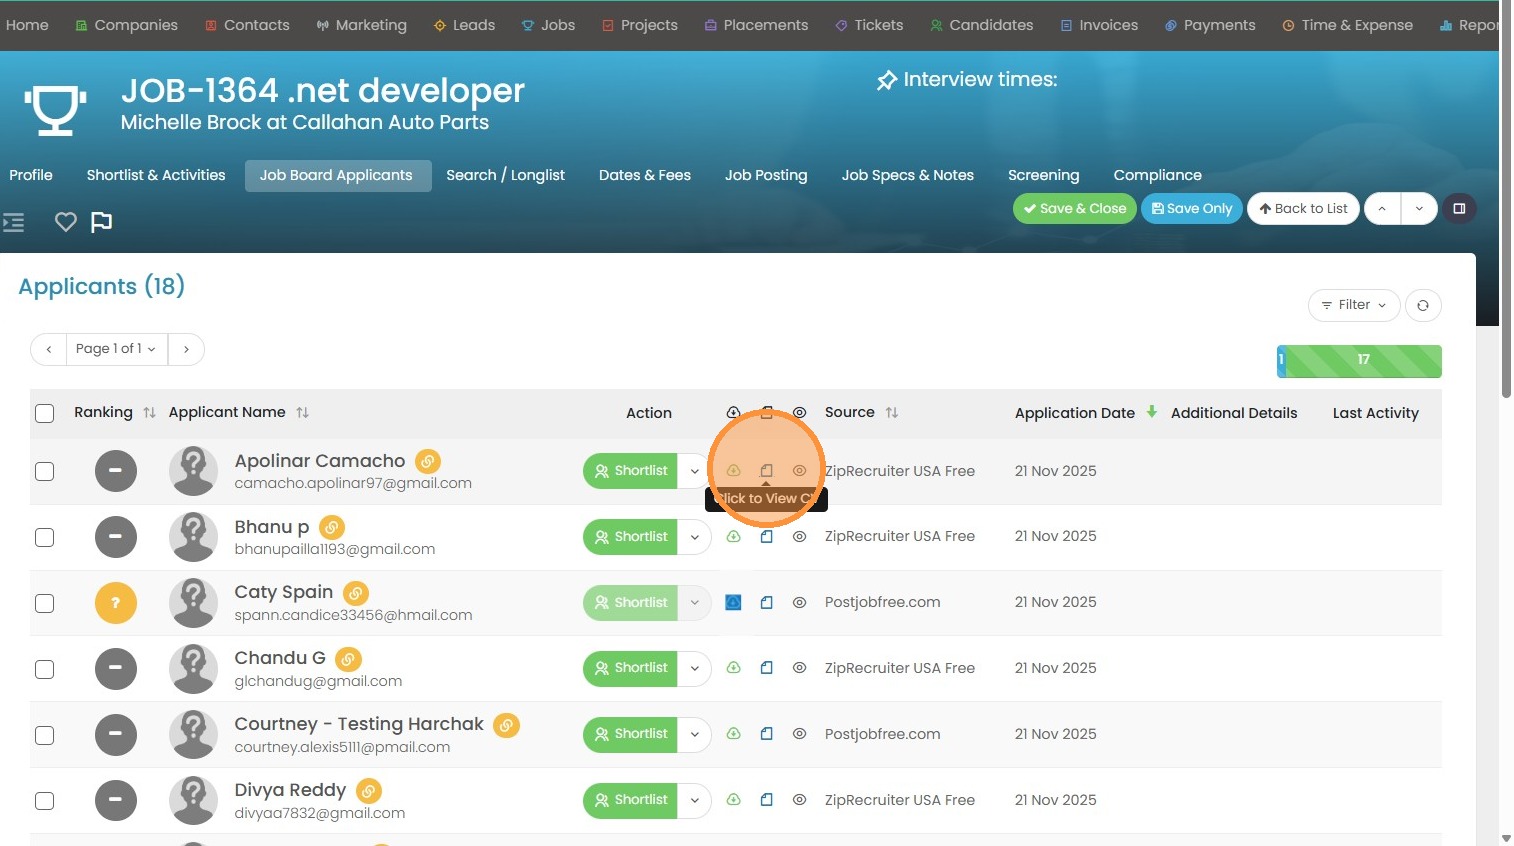This screenshot has height=846, width=1514.
Task: Click the Save Only button
Action: click(x=1192, y=208)
